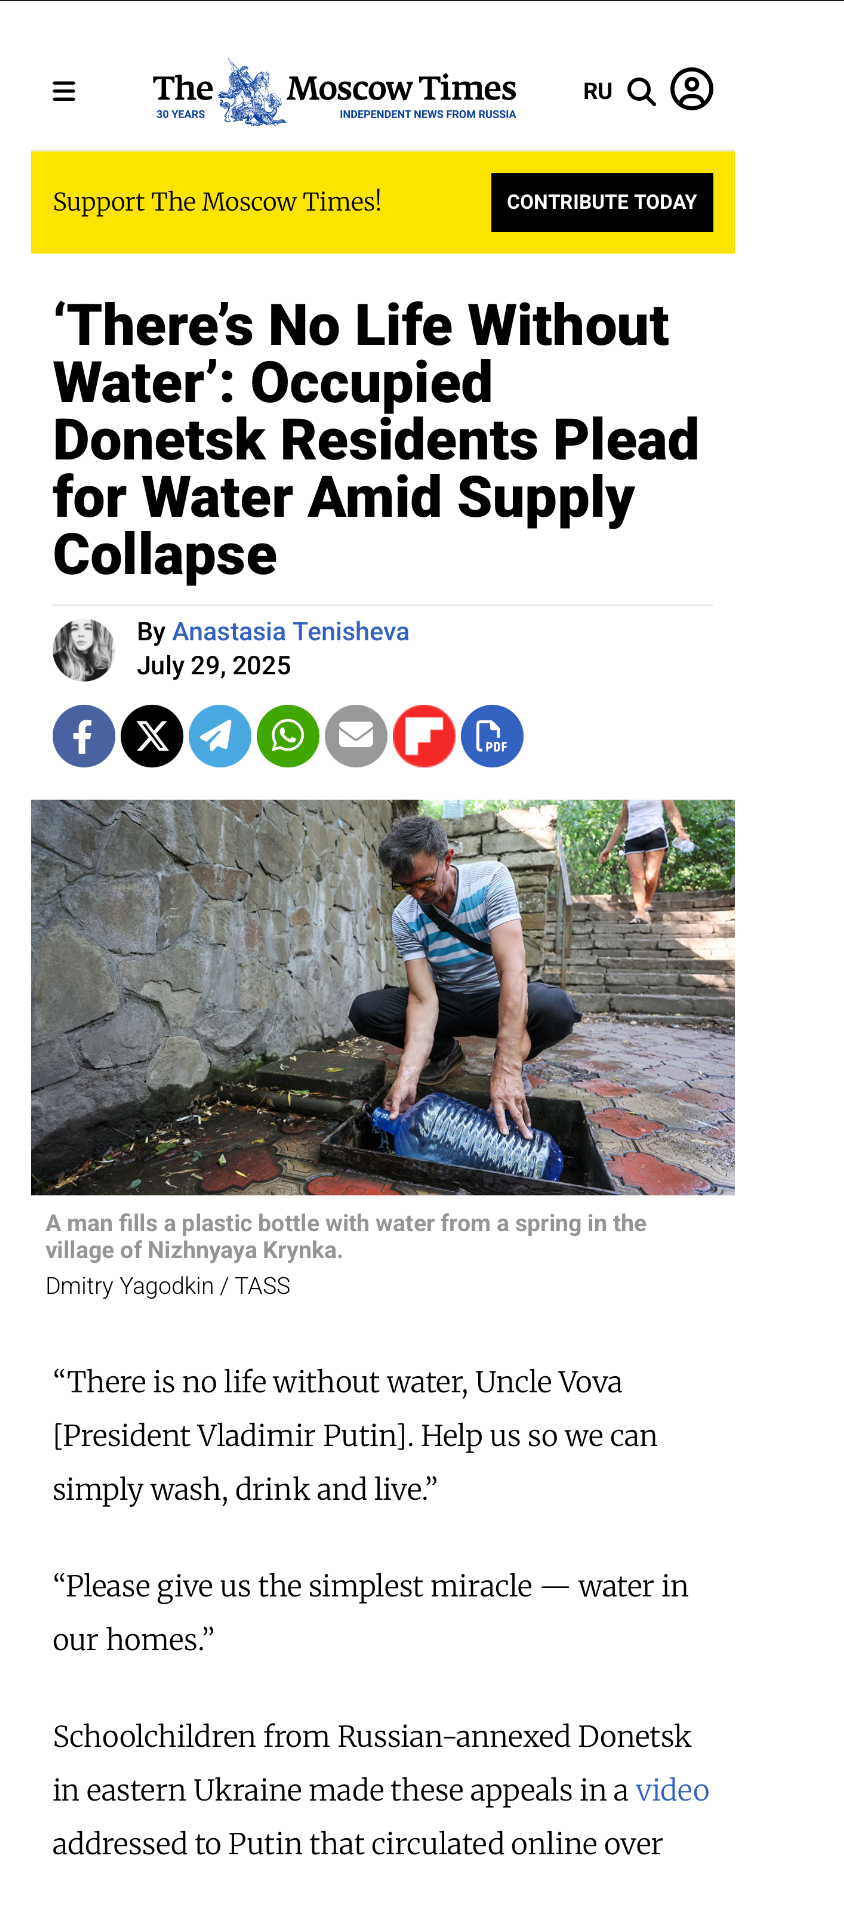Open the hamburger menu
Image resolution: width=844 pixels, height=1930 pixels.
pyautogui.click(x=64, y=92)
